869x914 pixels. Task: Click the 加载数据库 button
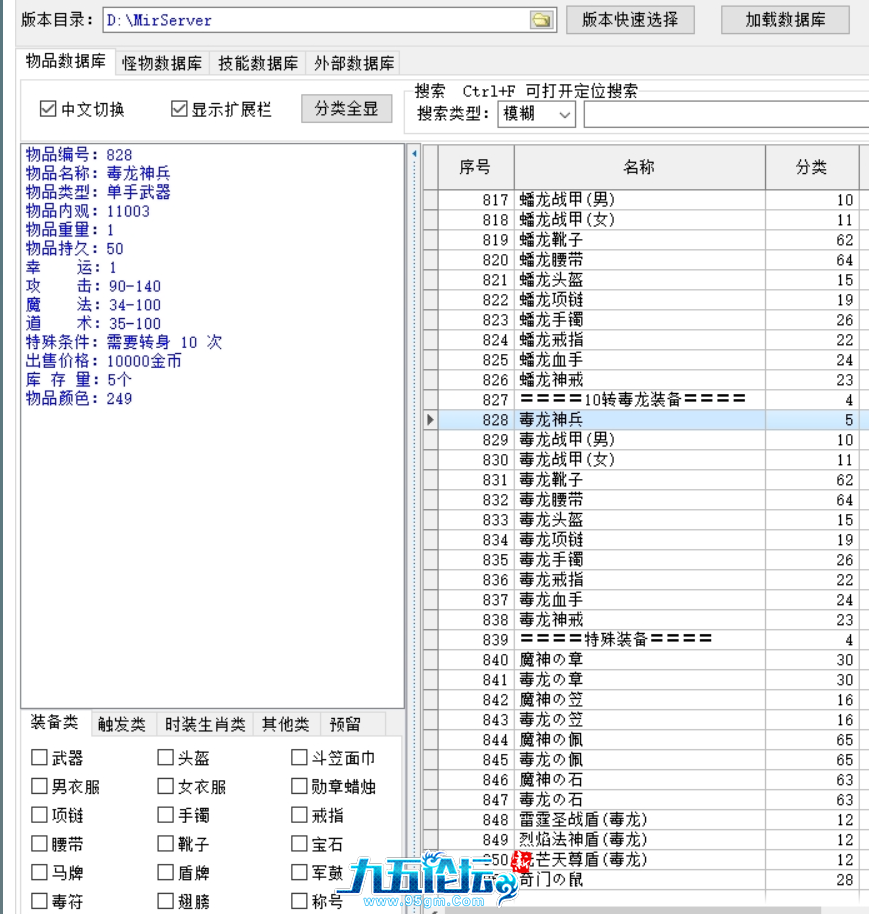(x=785, y=20)
